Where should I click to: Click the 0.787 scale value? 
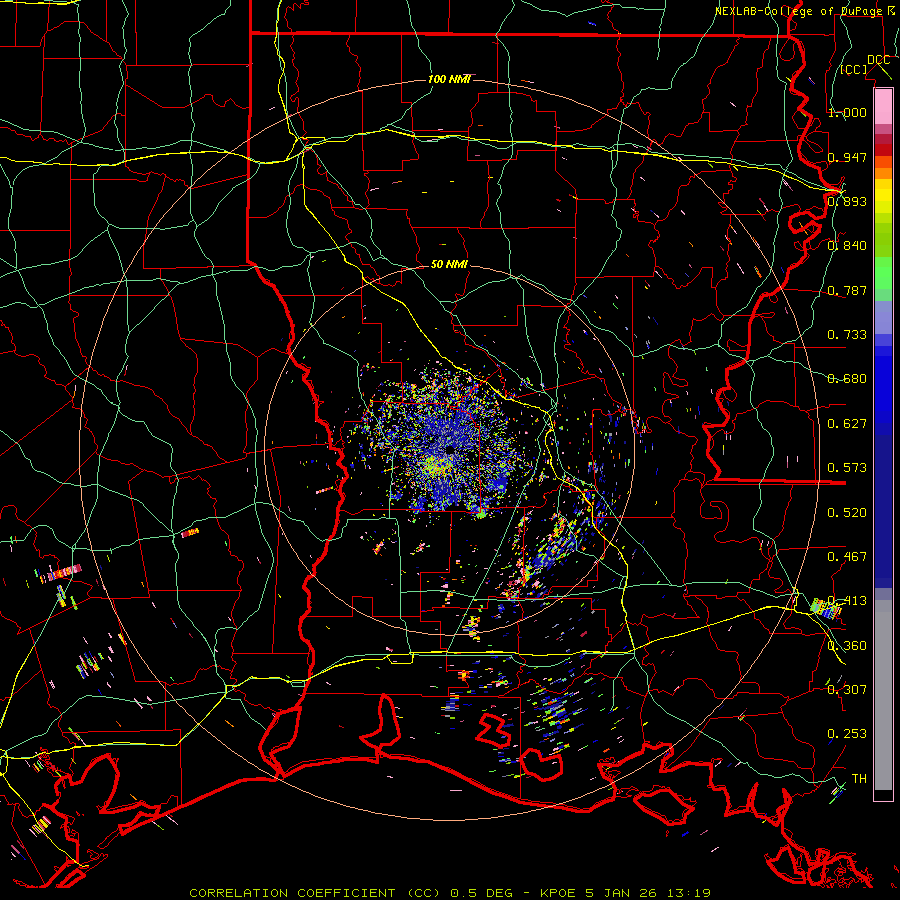pyautogui.click(x=847, y=290)
